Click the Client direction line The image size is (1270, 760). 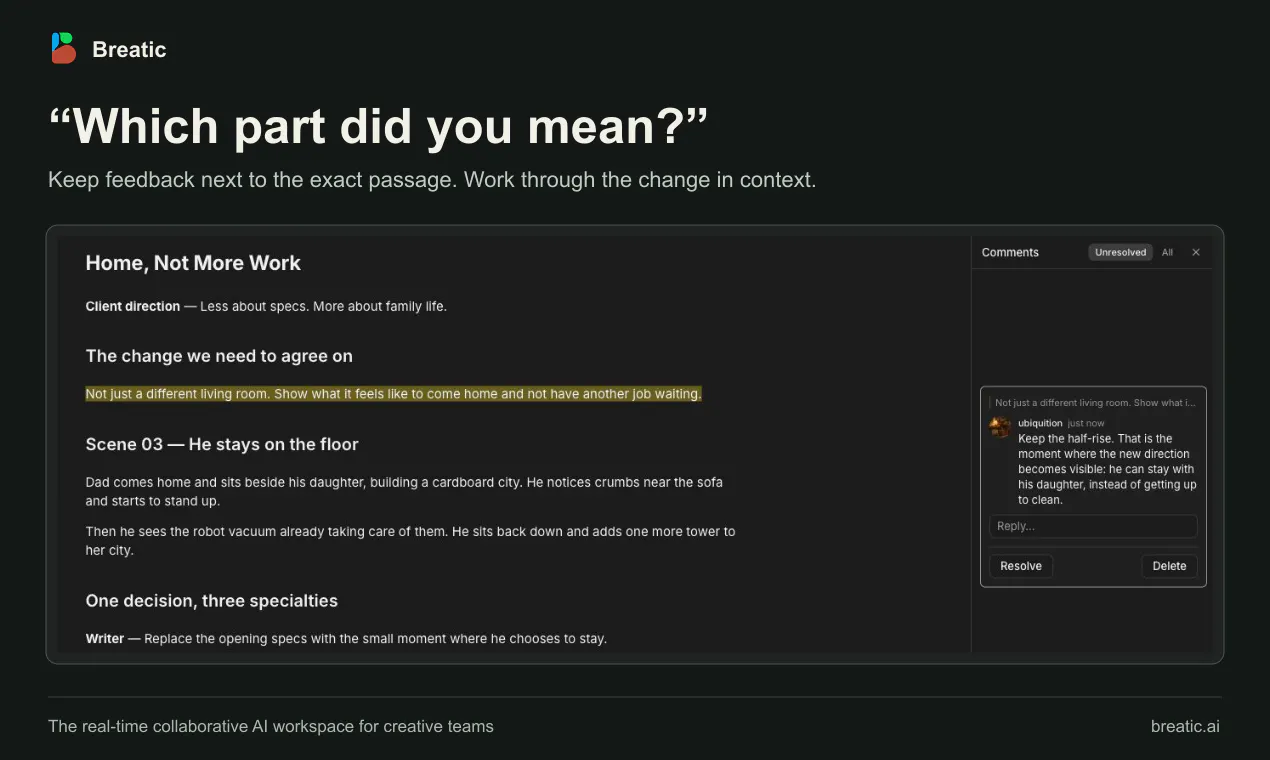pos(266,307)
